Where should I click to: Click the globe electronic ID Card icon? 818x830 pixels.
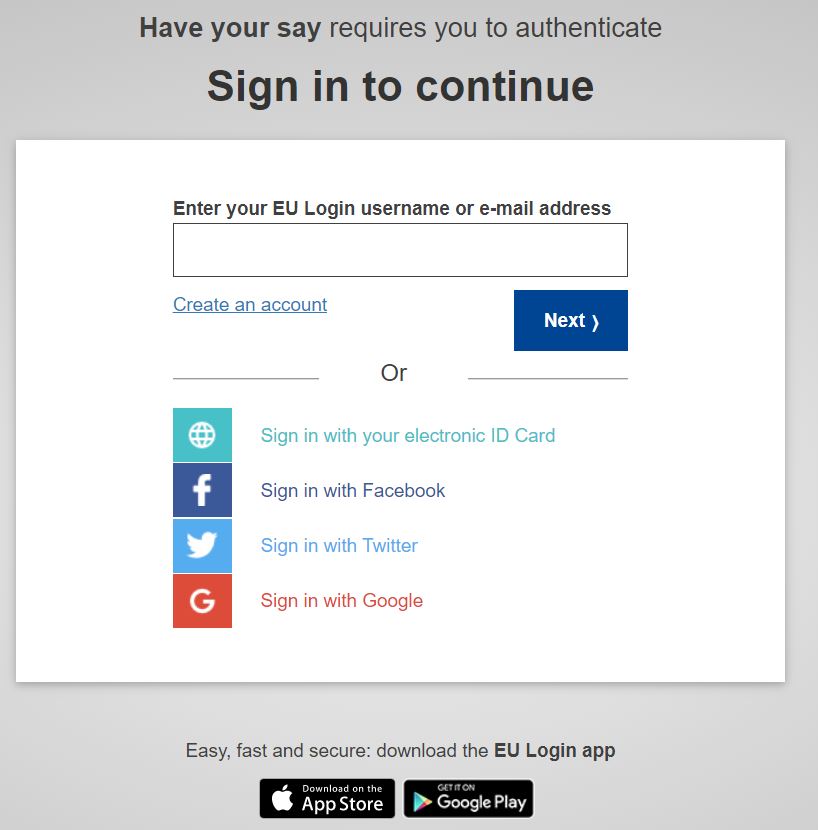[202, 435]
